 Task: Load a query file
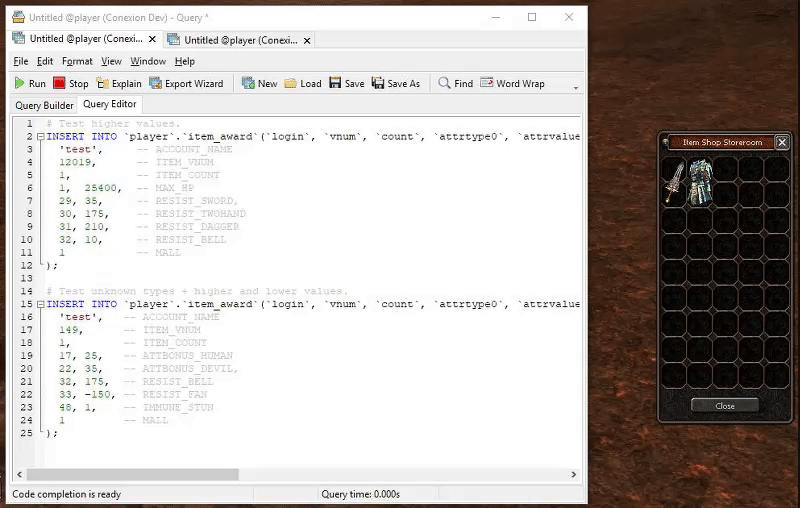click(303, 83)
